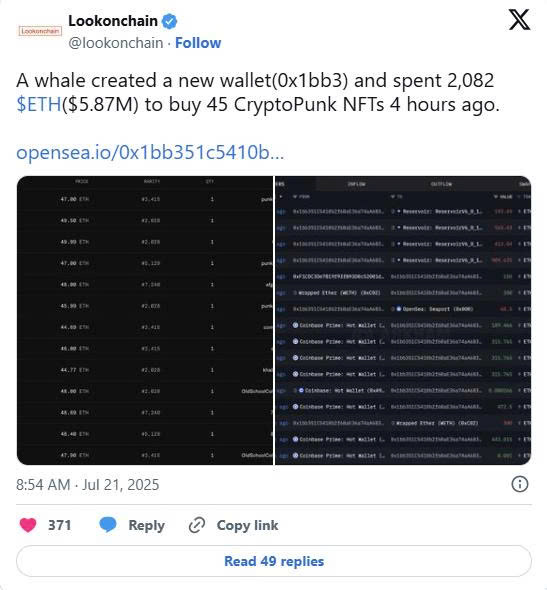Screen dimensions: 547x590
Task: Open the opensea.io wallet link
Action: (x=150, y=152)
